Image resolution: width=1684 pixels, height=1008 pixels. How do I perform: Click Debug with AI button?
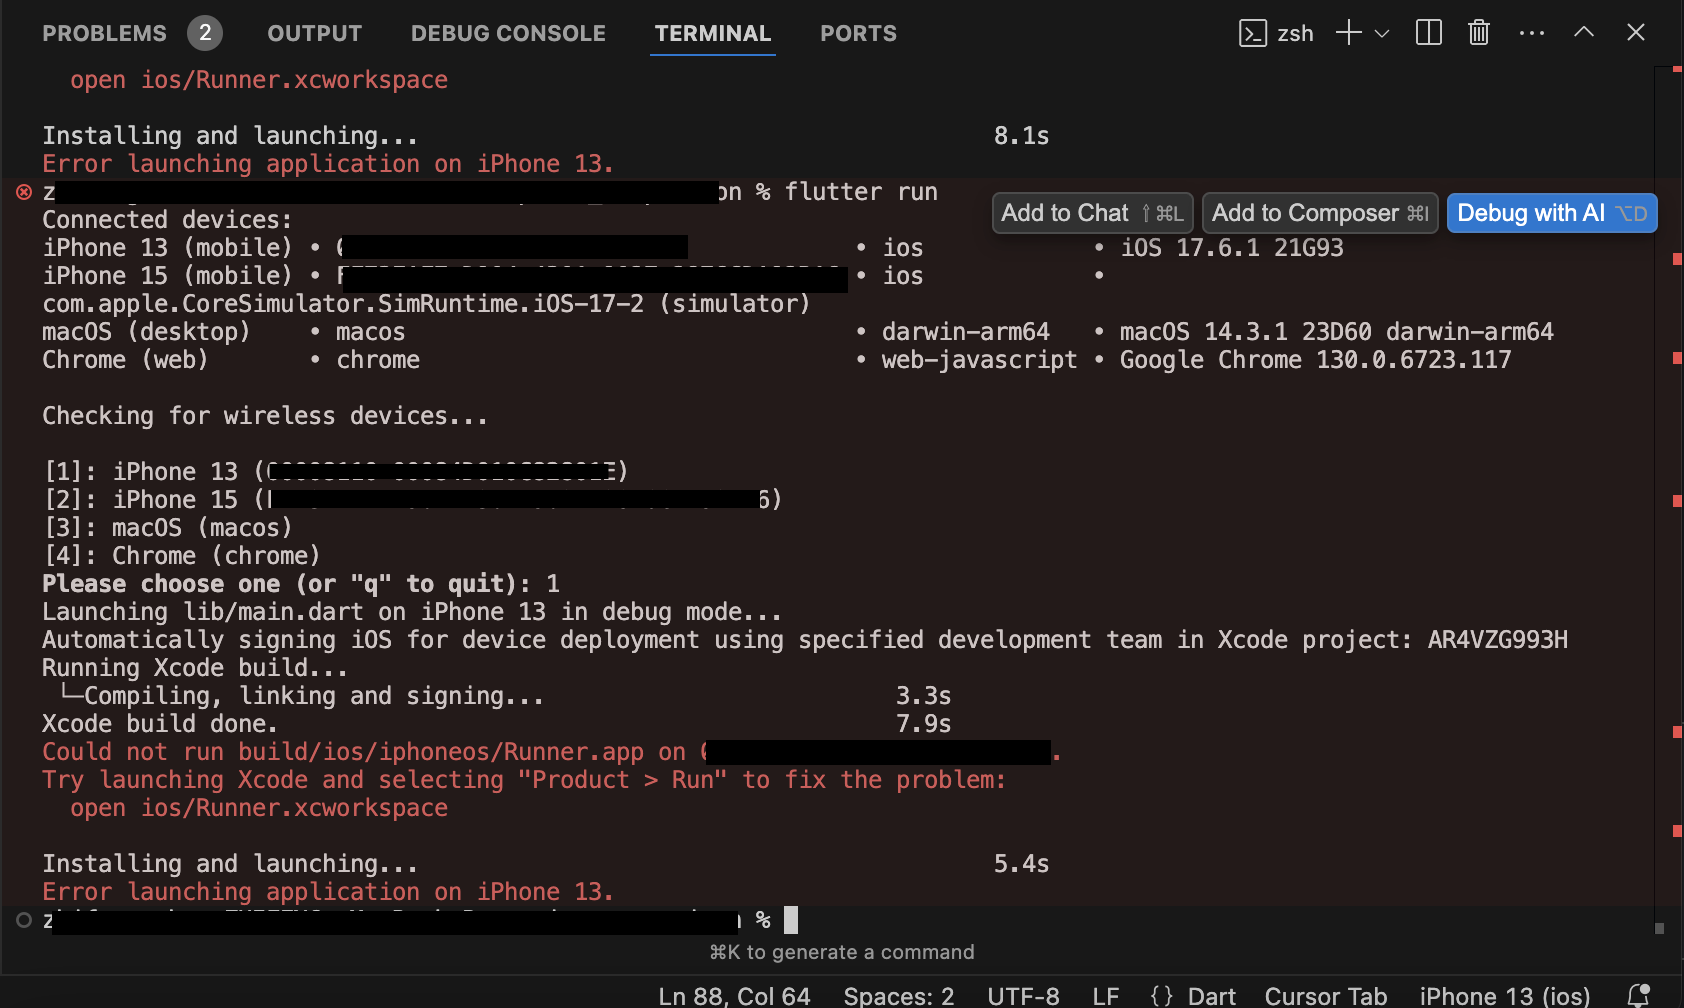[x=1552, y=213]
